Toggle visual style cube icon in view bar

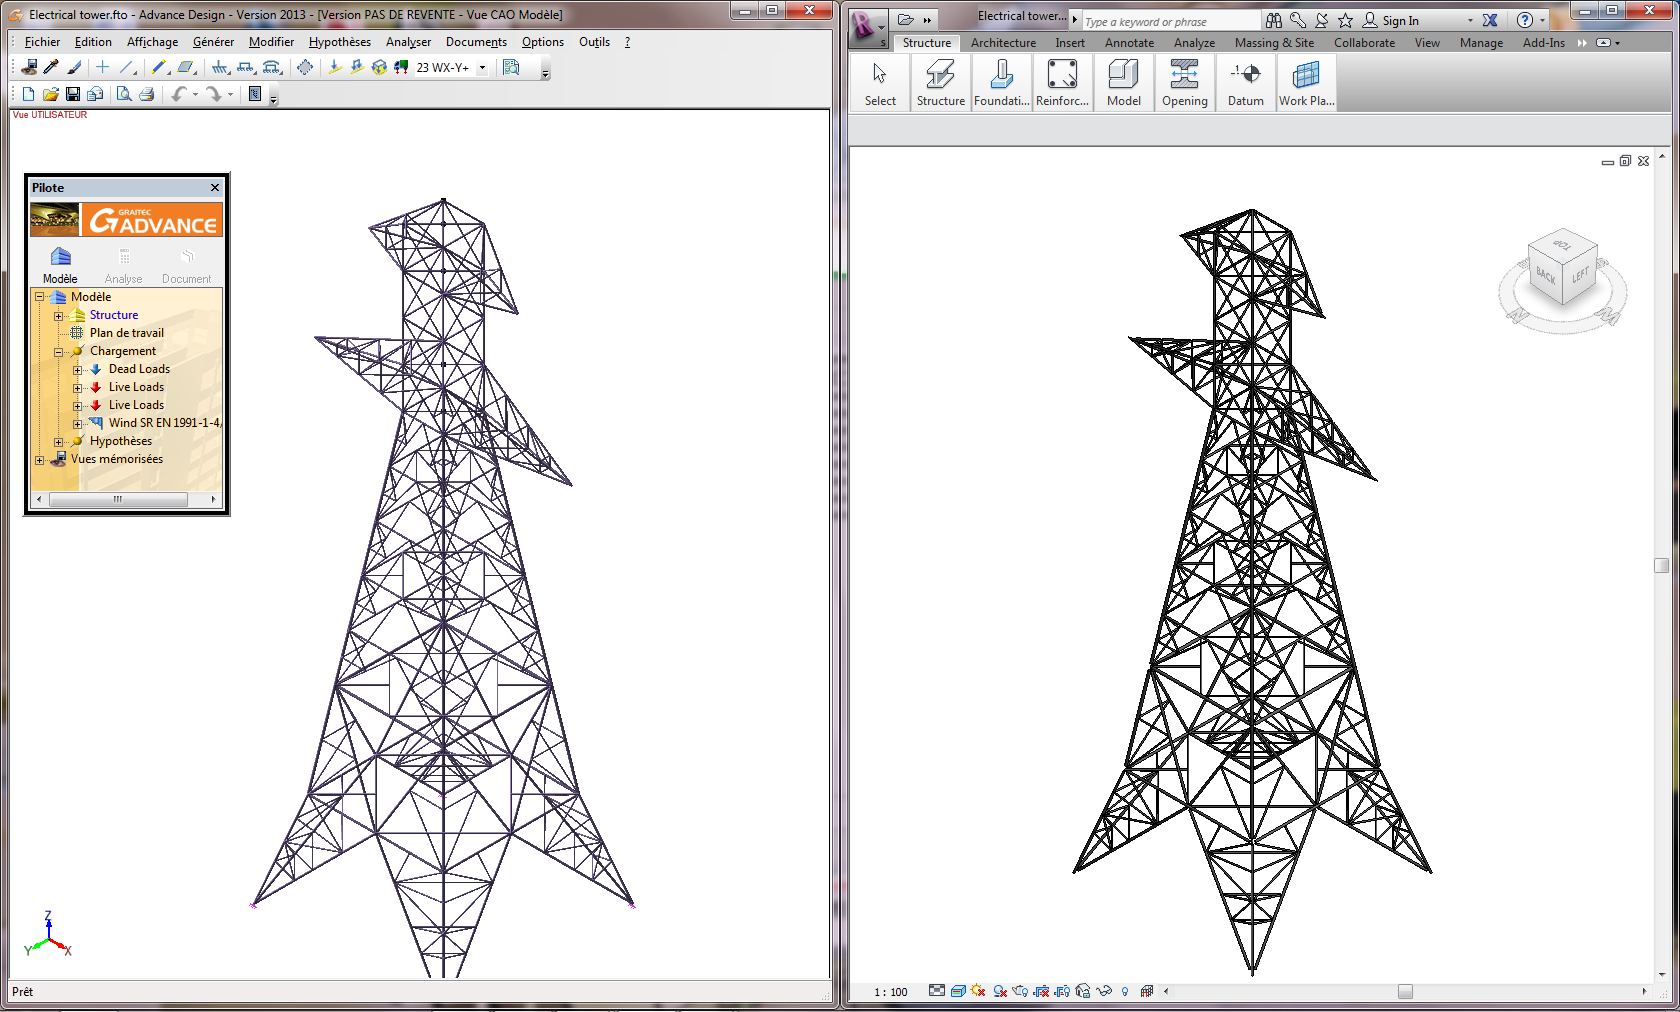tap(958, 991)
